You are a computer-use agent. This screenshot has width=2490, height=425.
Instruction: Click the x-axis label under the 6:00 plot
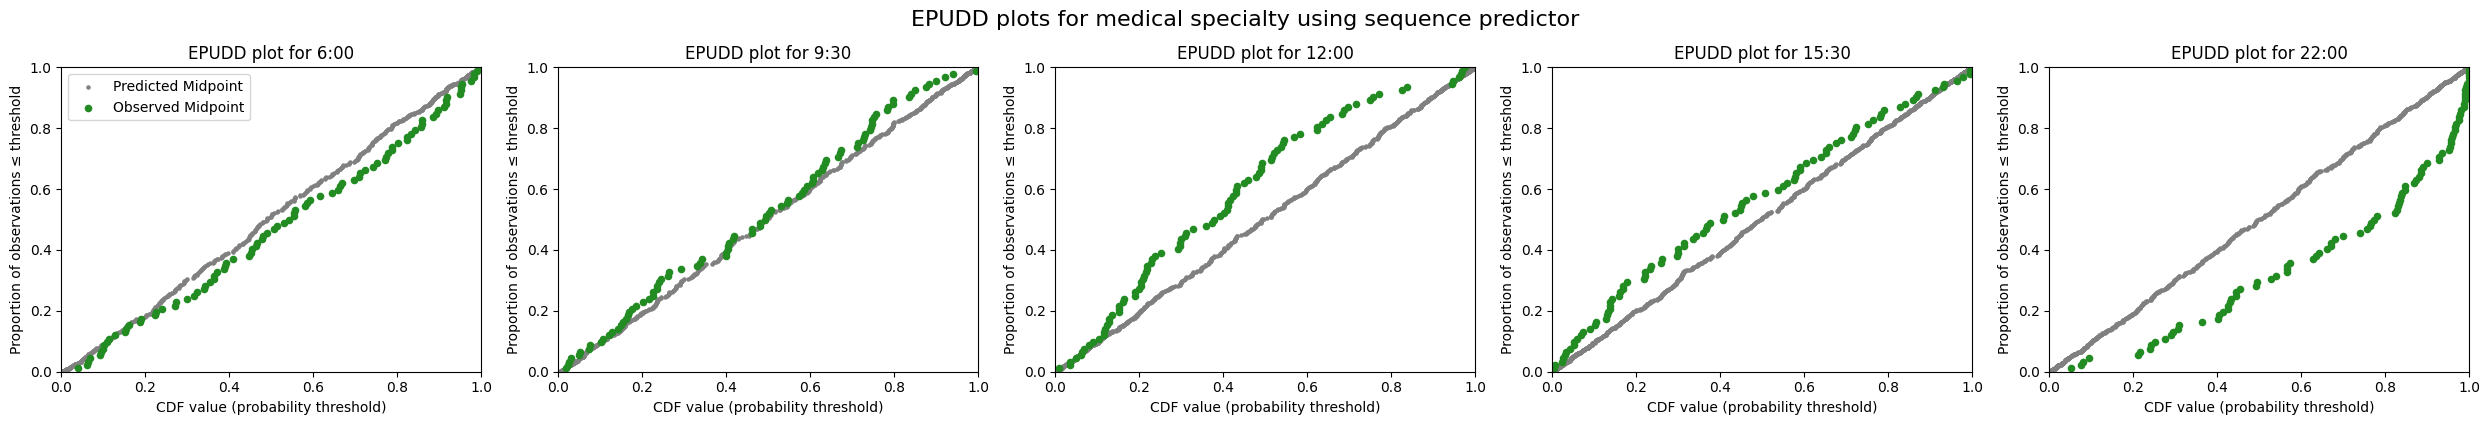coord(271,408)
